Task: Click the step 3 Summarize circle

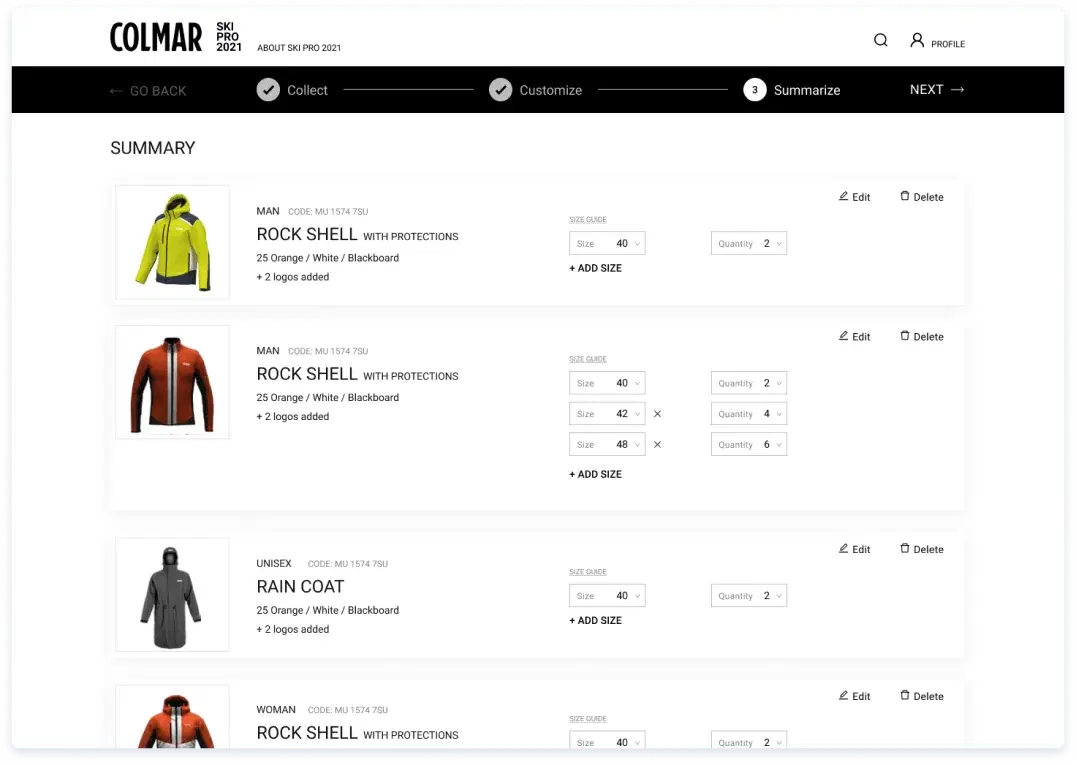Action: click(755, 90)
